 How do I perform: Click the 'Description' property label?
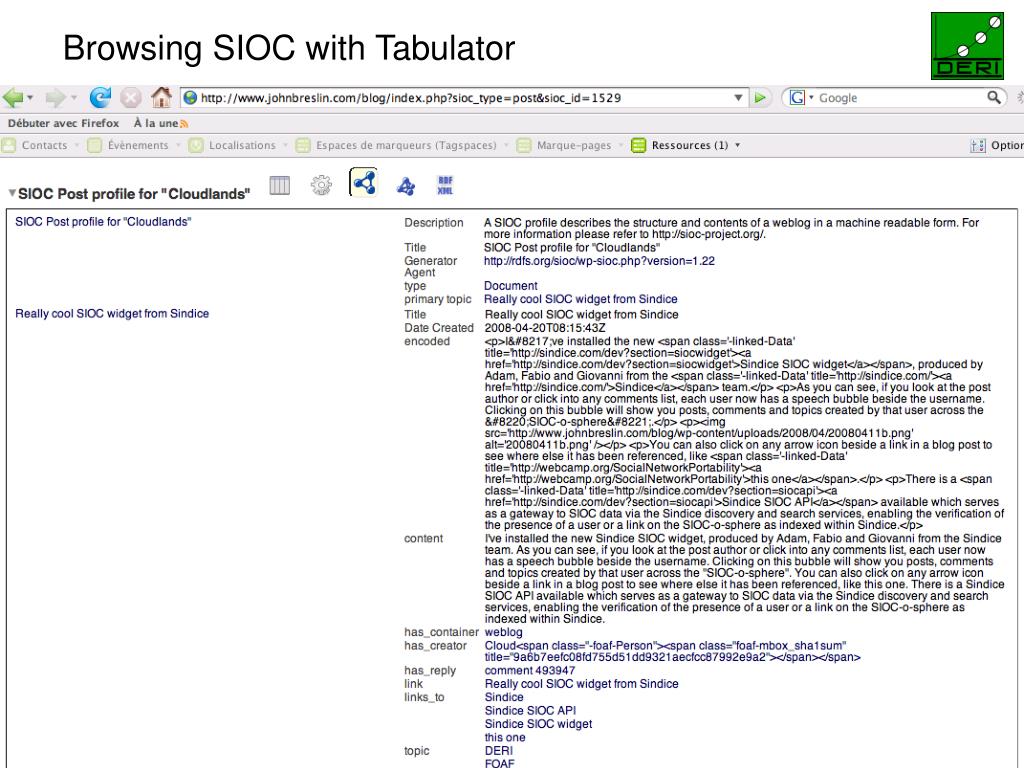(x=434, y=223)
